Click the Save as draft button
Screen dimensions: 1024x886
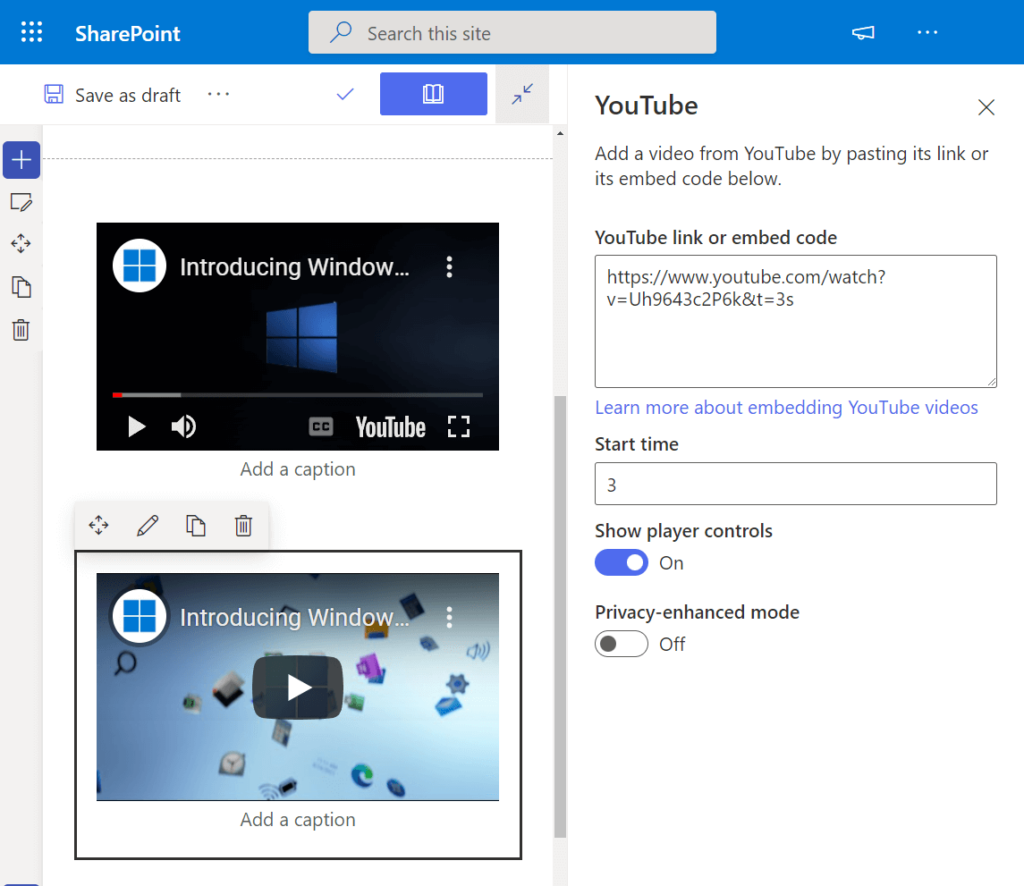click(112, 95)
